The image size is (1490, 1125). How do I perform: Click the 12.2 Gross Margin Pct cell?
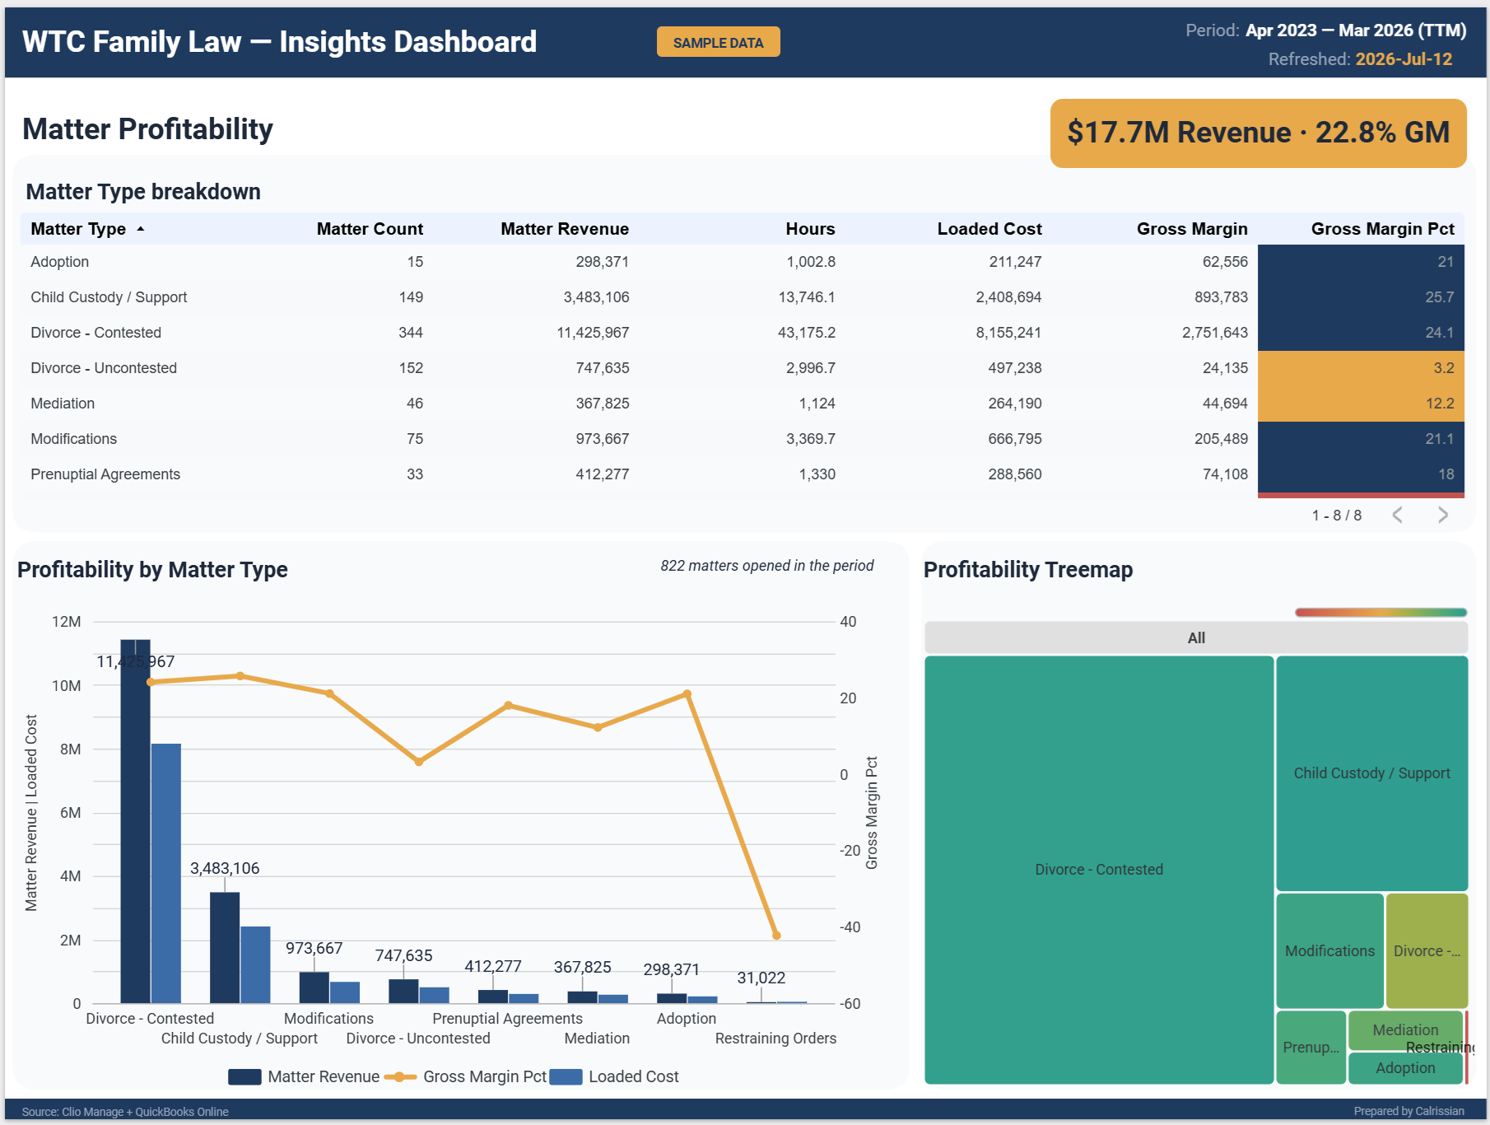coord(1361,404)
